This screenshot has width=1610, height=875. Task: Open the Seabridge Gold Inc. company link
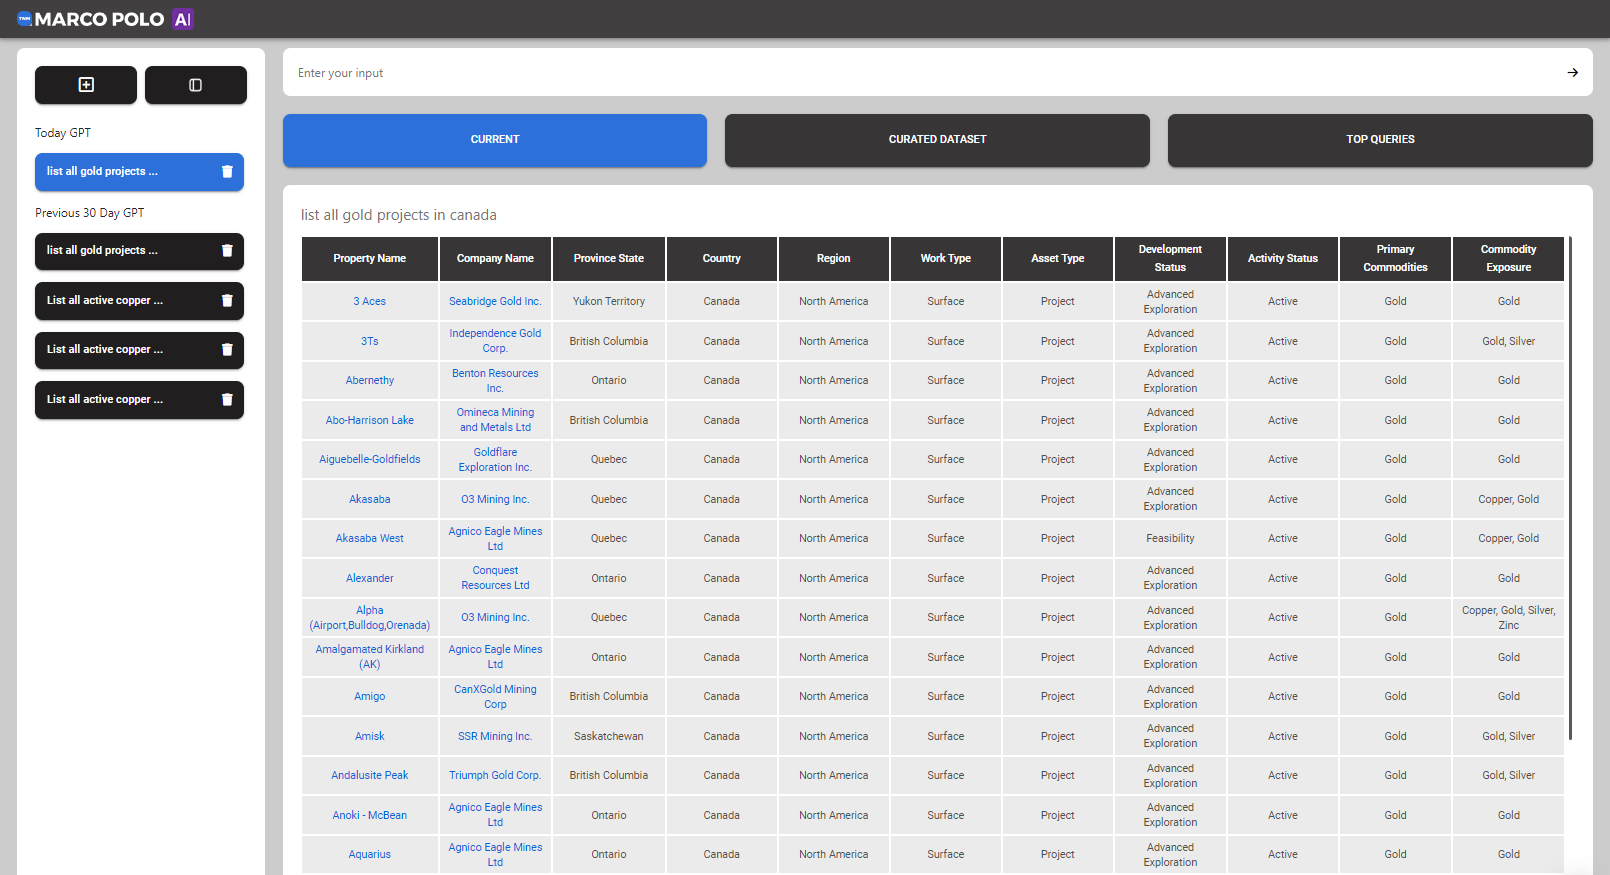(495, 302)
